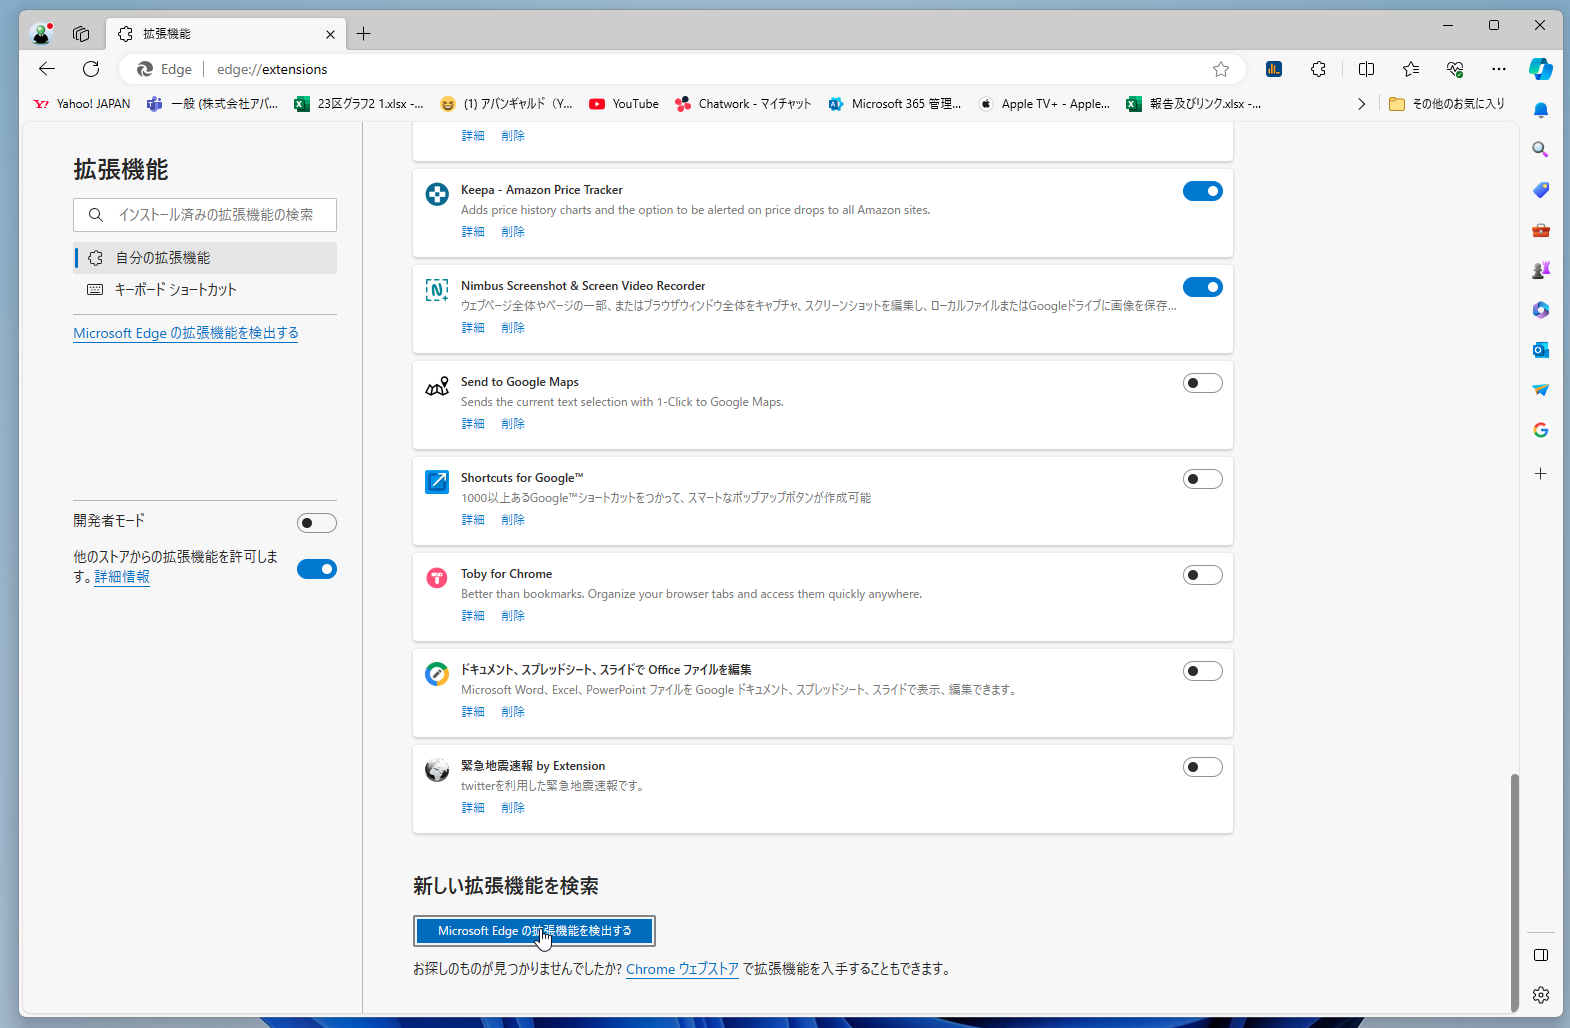
Task: Click the pinned blue extension icon in the toolbar
Action: tap(1274, 69)
